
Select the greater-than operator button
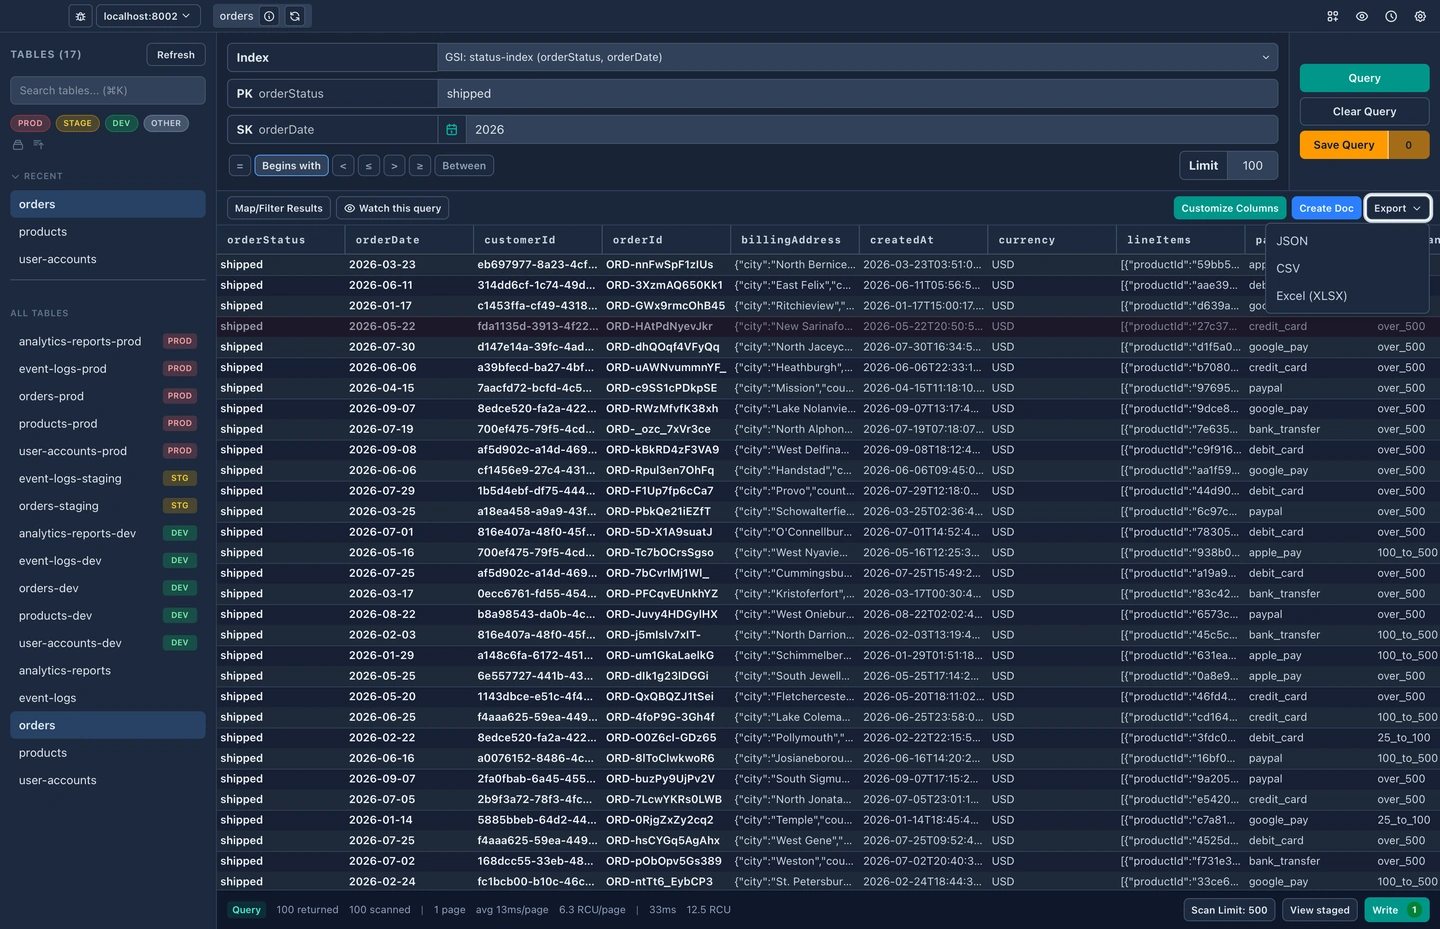pyautogui.click(x=394, y=166)
